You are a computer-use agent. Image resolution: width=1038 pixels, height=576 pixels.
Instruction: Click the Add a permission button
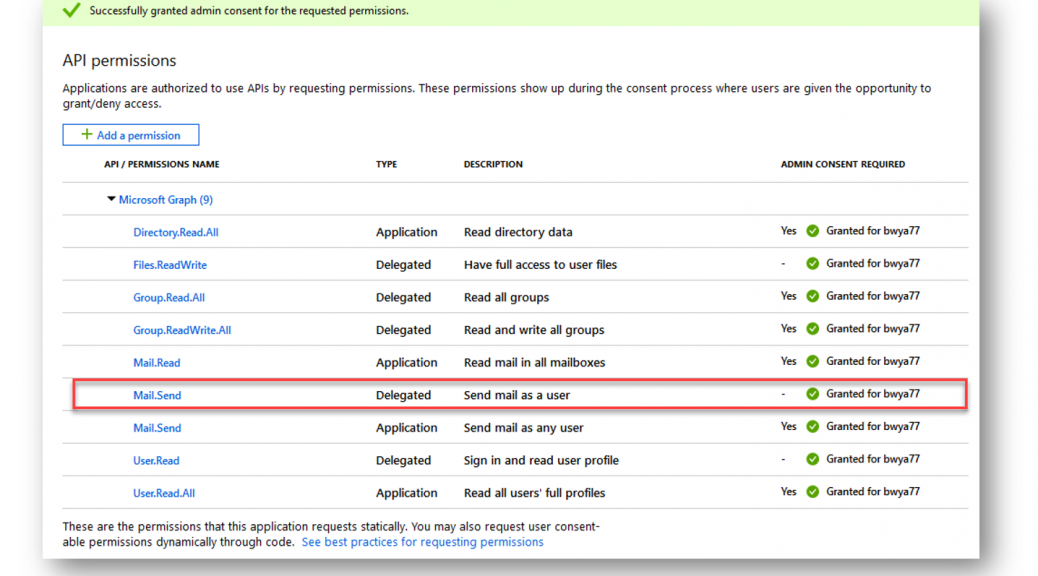131,135
